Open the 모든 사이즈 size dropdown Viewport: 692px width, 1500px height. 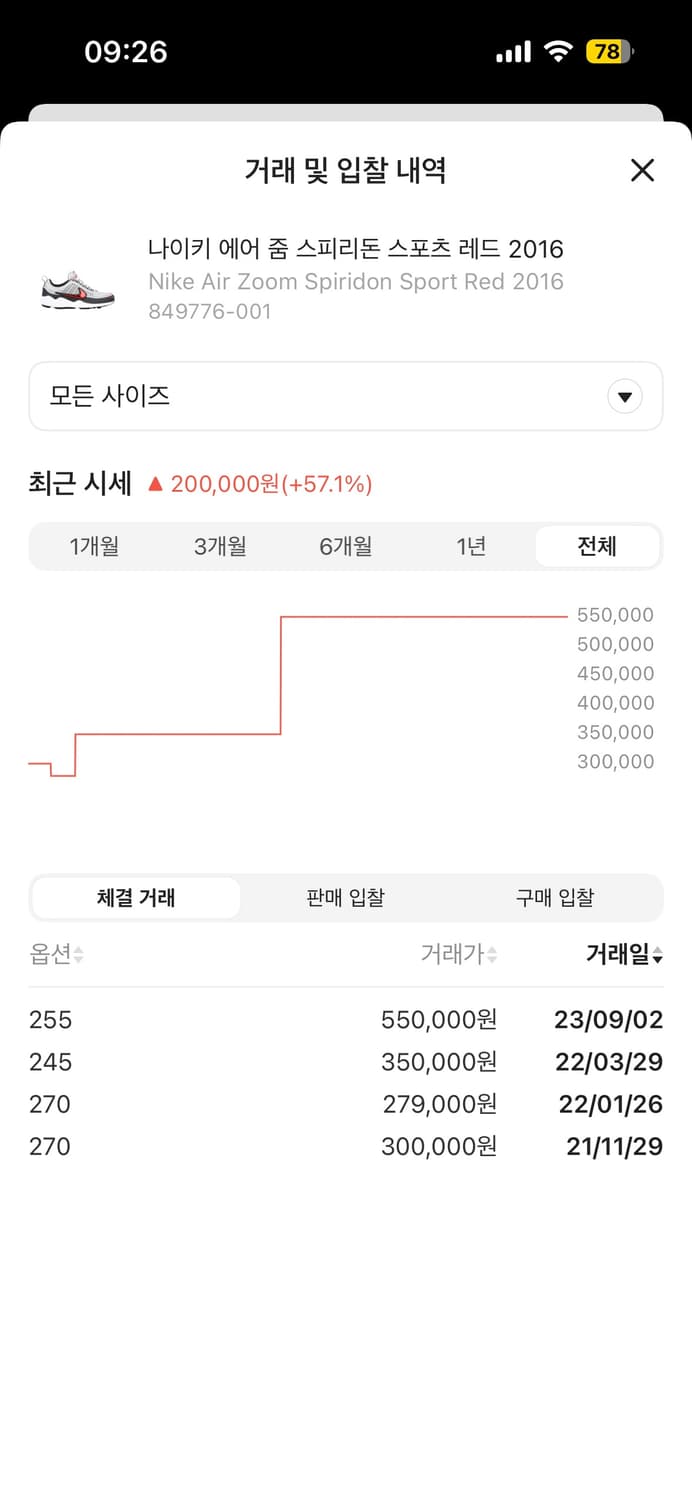pyautogui.click(x=346, y=396)
